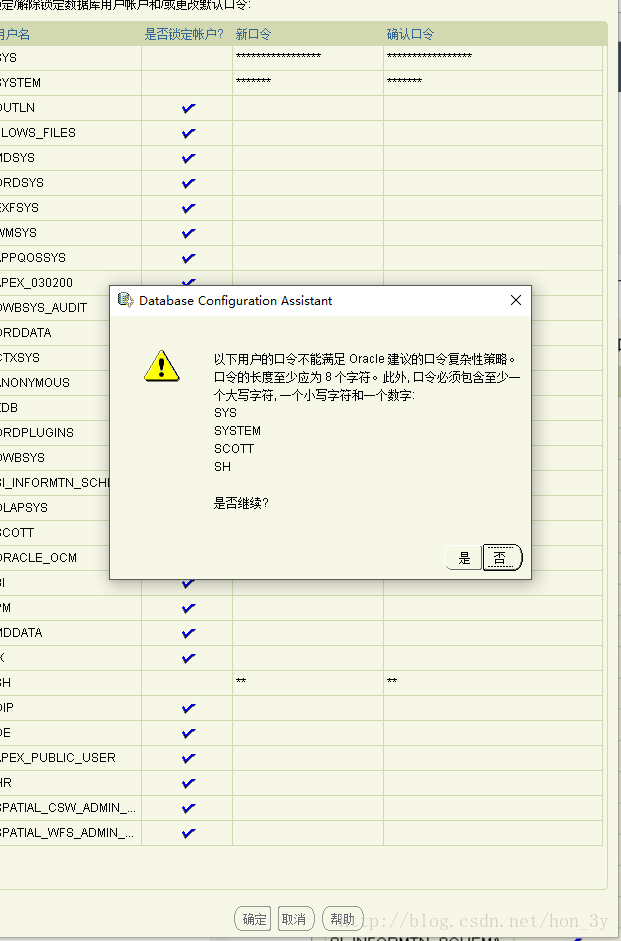Click the 否 (No) button in dialog
621x941 pixels.
[x=502, y=558]
